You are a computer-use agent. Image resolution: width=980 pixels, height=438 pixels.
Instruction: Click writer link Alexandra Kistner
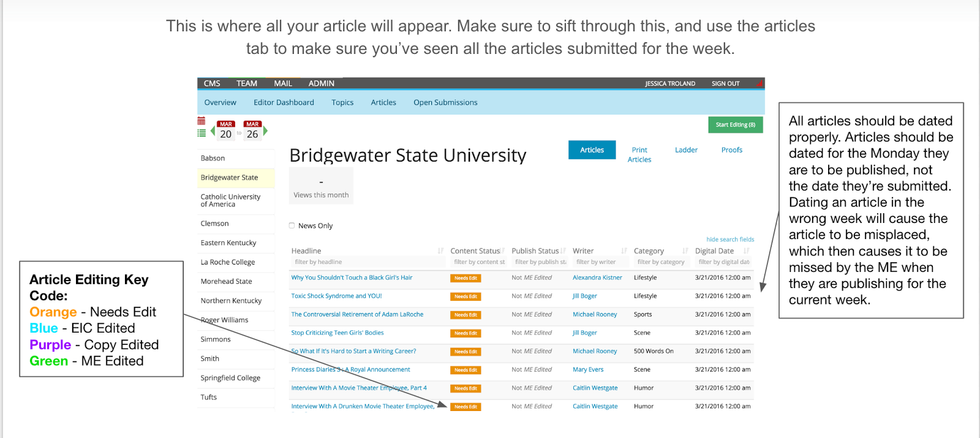[598, 278]
